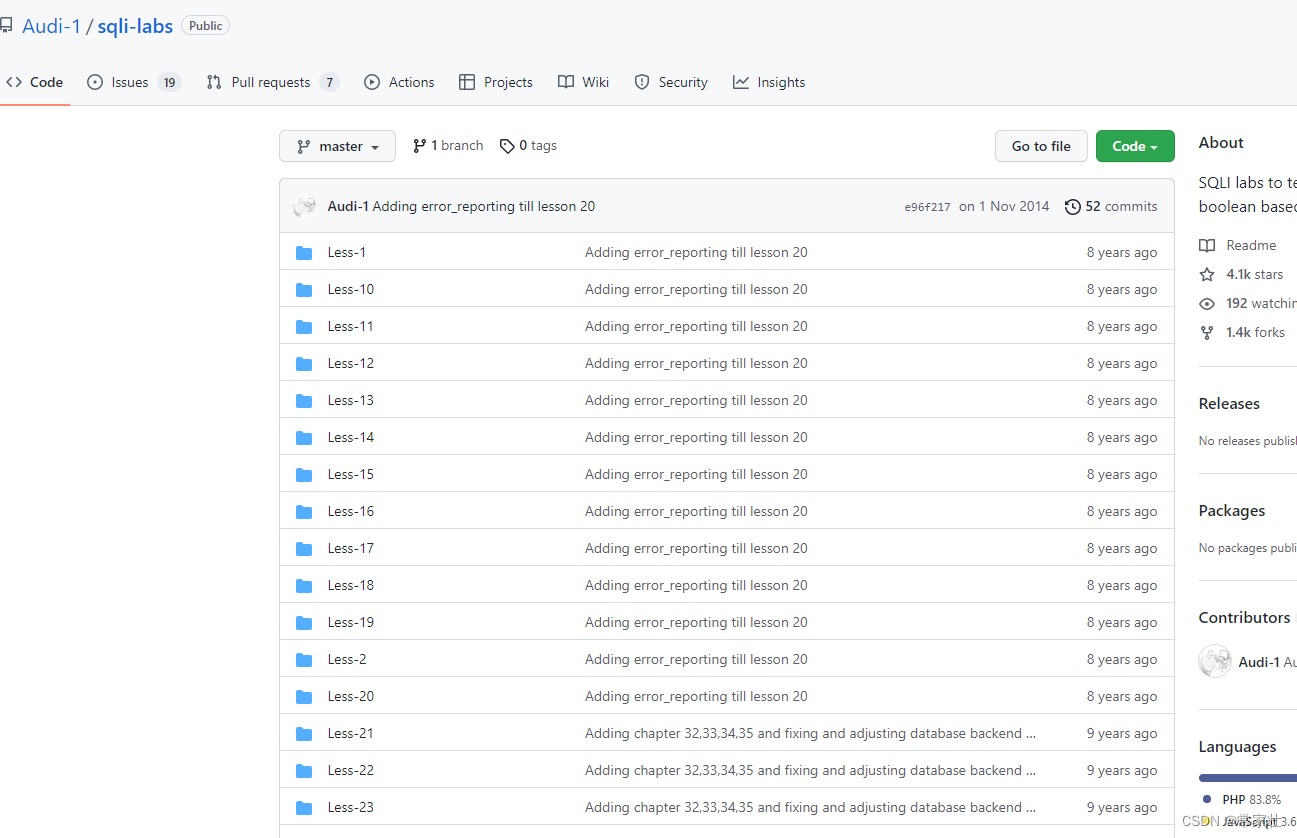This screenshot has height=838, width=1297.
Task: Click folder icon for Less-2
Action: tap(304, 660)
